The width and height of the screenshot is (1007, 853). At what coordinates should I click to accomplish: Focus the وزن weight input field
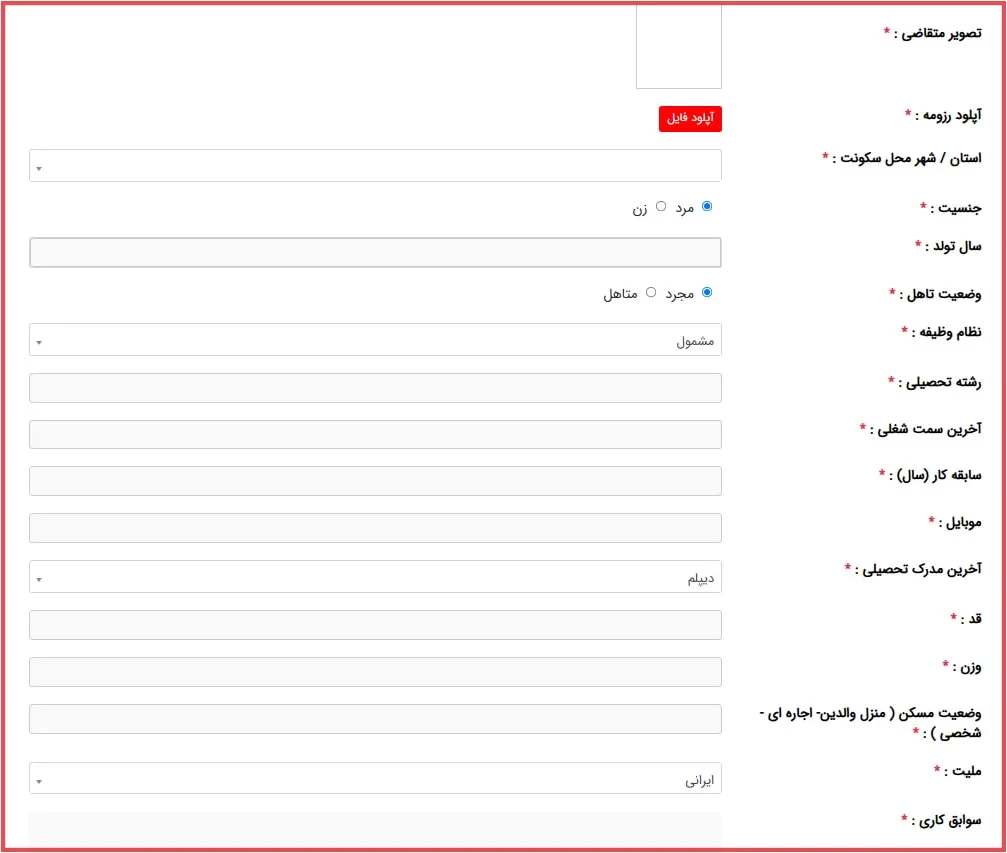click(375, 672)
